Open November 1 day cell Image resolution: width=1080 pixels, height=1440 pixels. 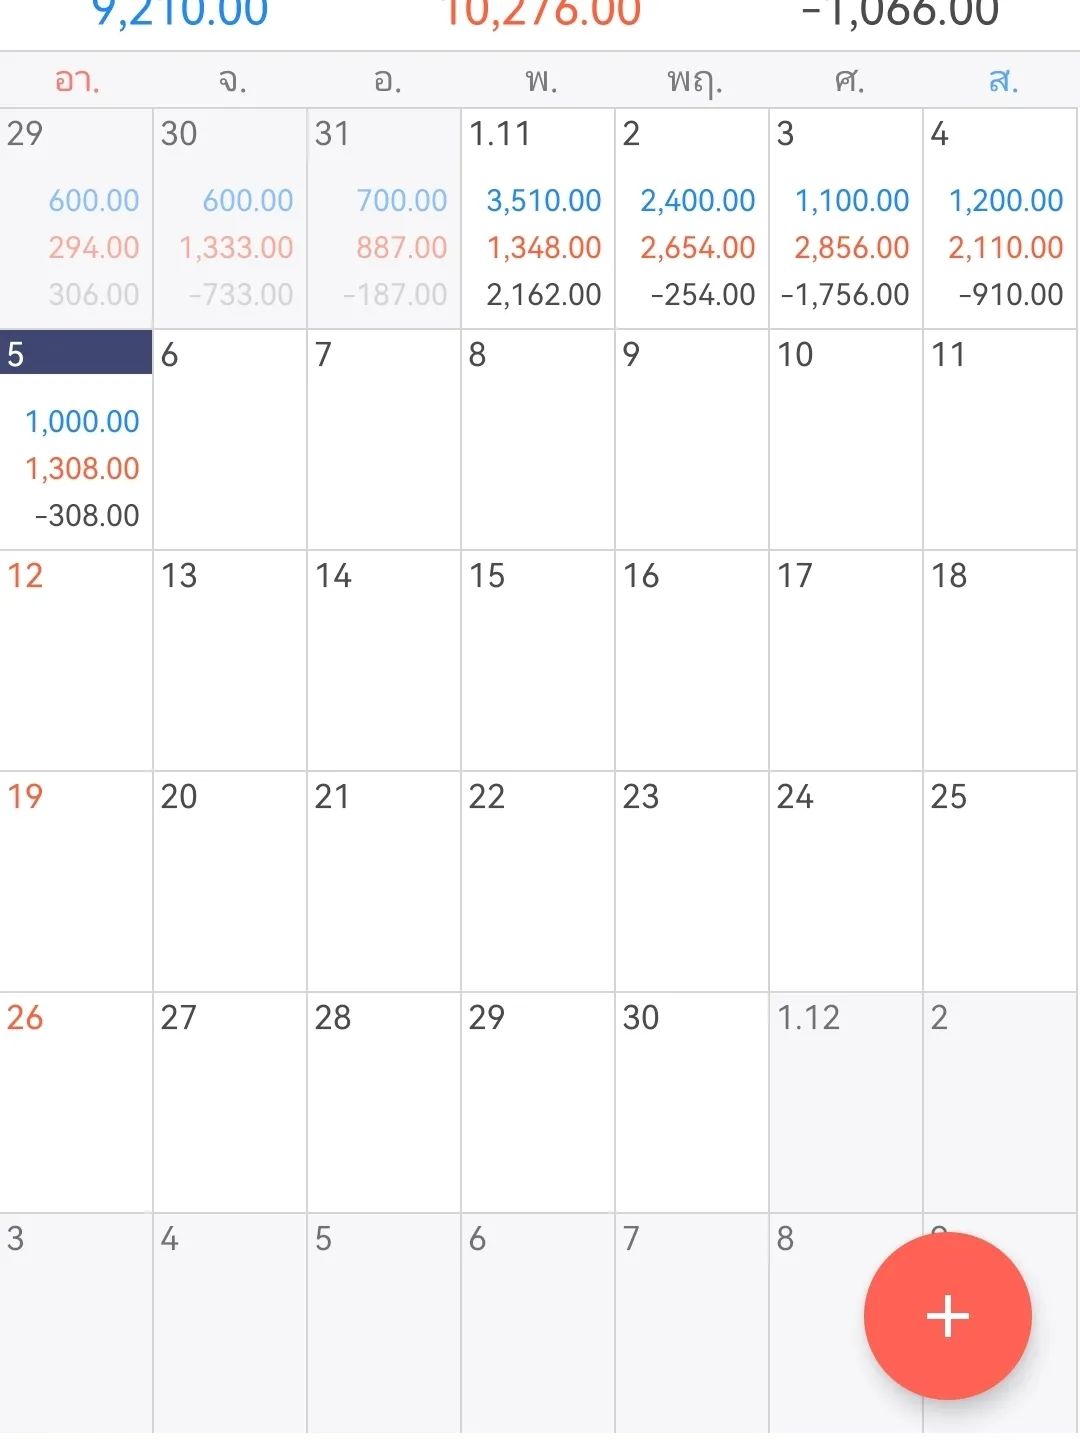[x=538, y=218]
